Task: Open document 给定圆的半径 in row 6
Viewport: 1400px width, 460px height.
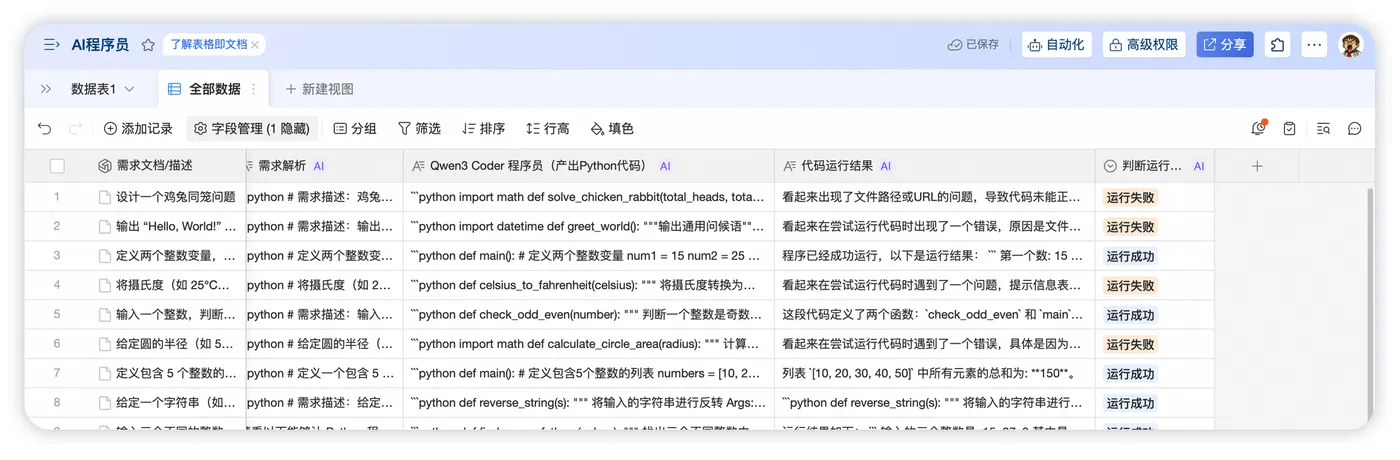Action: [x=167, y=344]
